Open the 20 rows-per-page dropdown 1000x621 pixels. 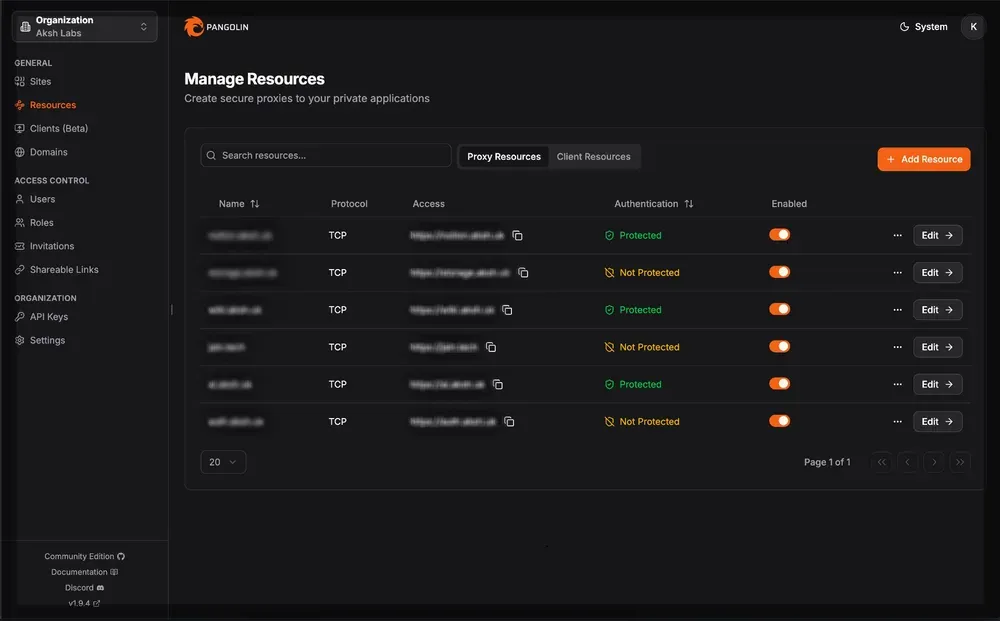pos(223,462)
